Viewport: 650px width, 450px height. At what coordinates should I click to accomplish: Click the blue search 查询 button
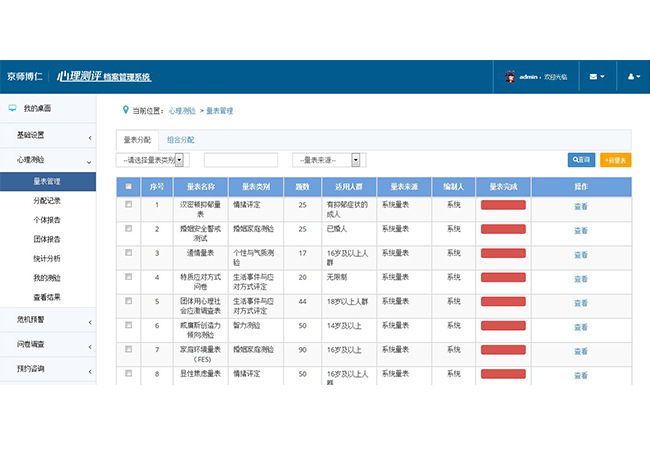pyautogui.click(x=581, y=160)
